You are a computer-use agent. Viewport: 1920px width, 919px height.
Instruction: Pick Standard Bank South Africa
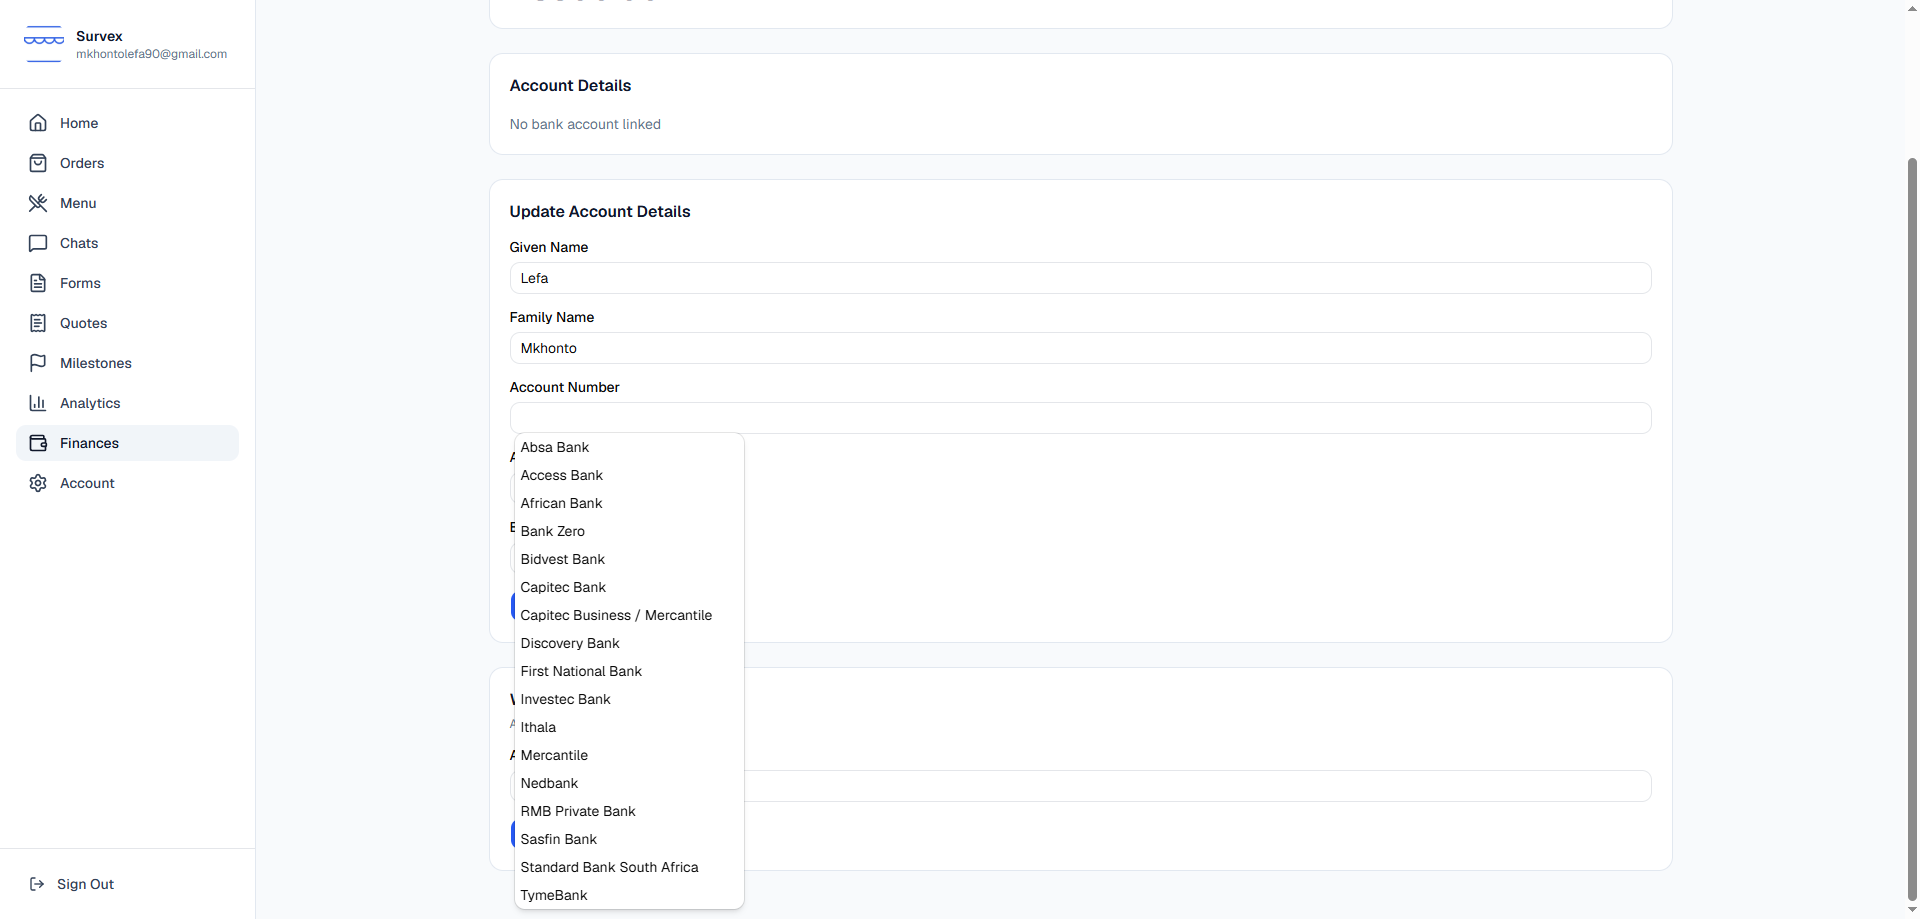point(629,867)
